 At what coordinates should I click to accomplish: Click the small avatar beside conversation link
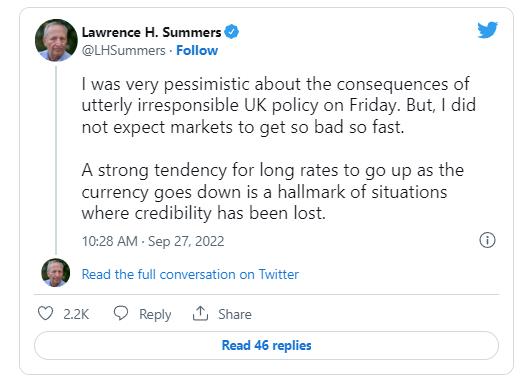(56, 273)
